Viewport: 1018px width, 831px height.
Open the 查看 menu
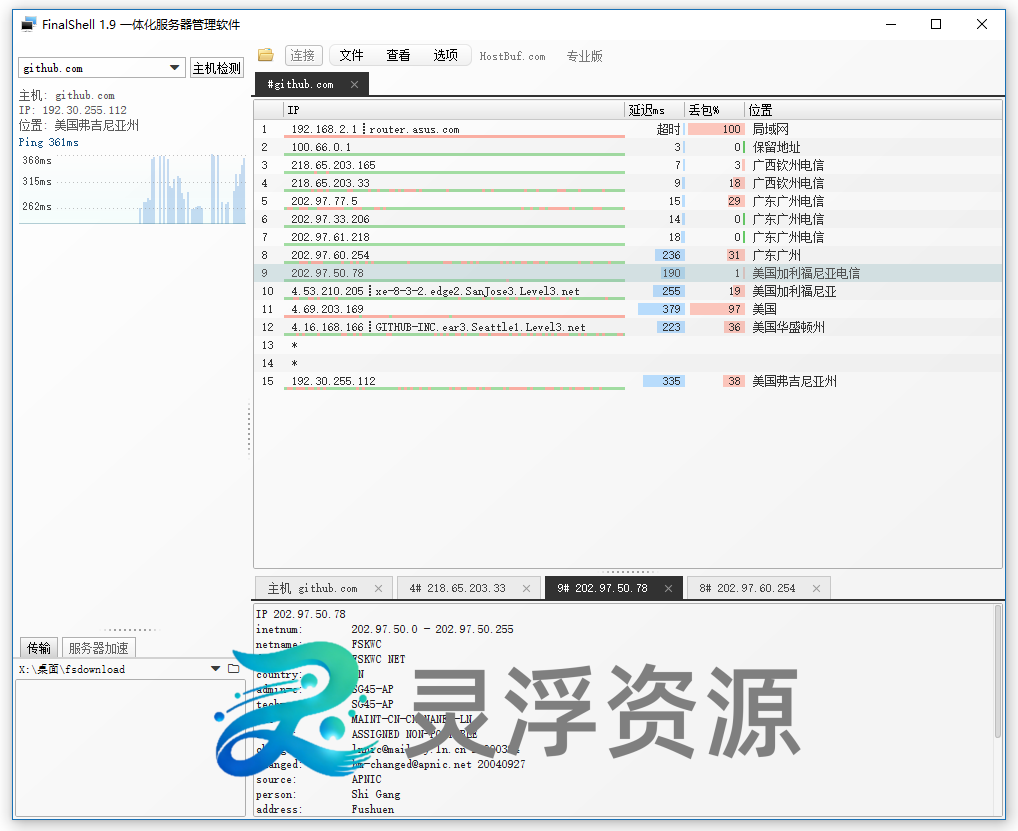(x=398, y=56)
